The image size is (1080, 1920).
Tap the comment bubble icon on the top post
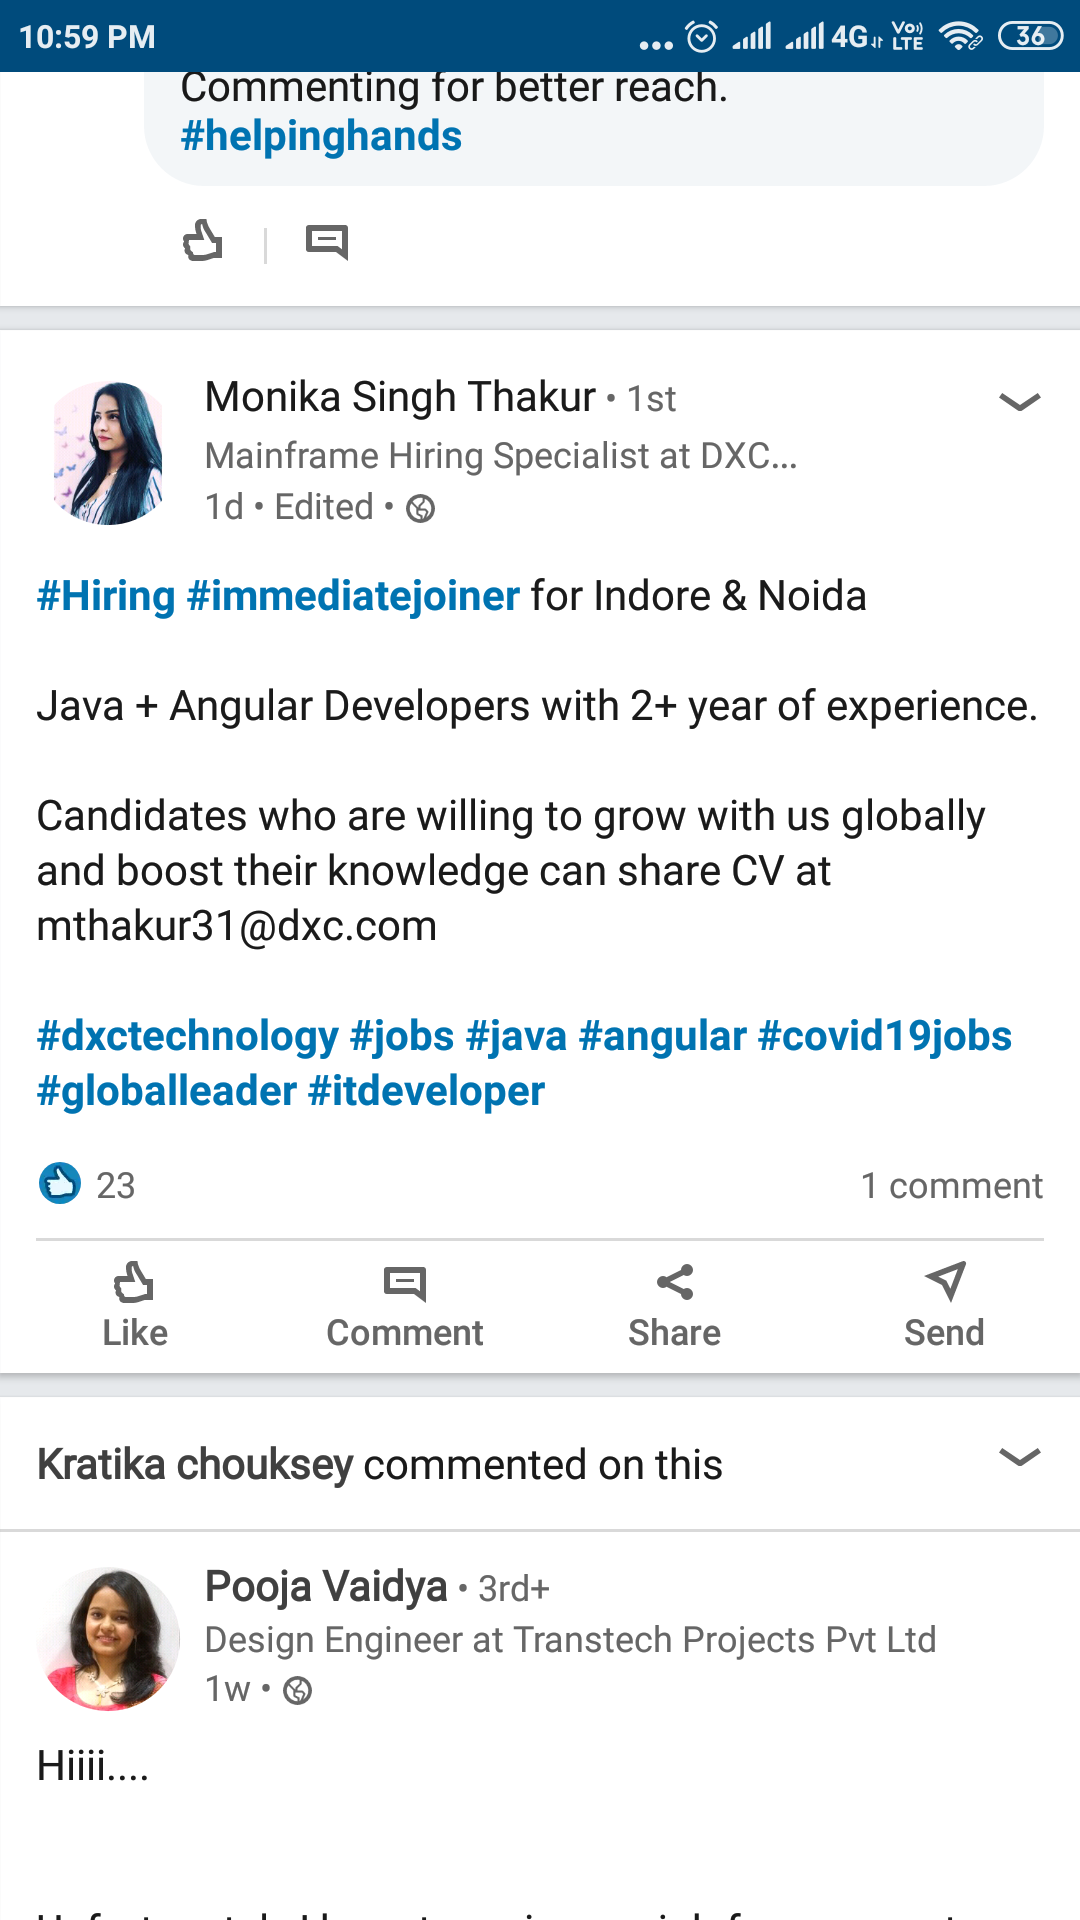[x=328, y=240]
